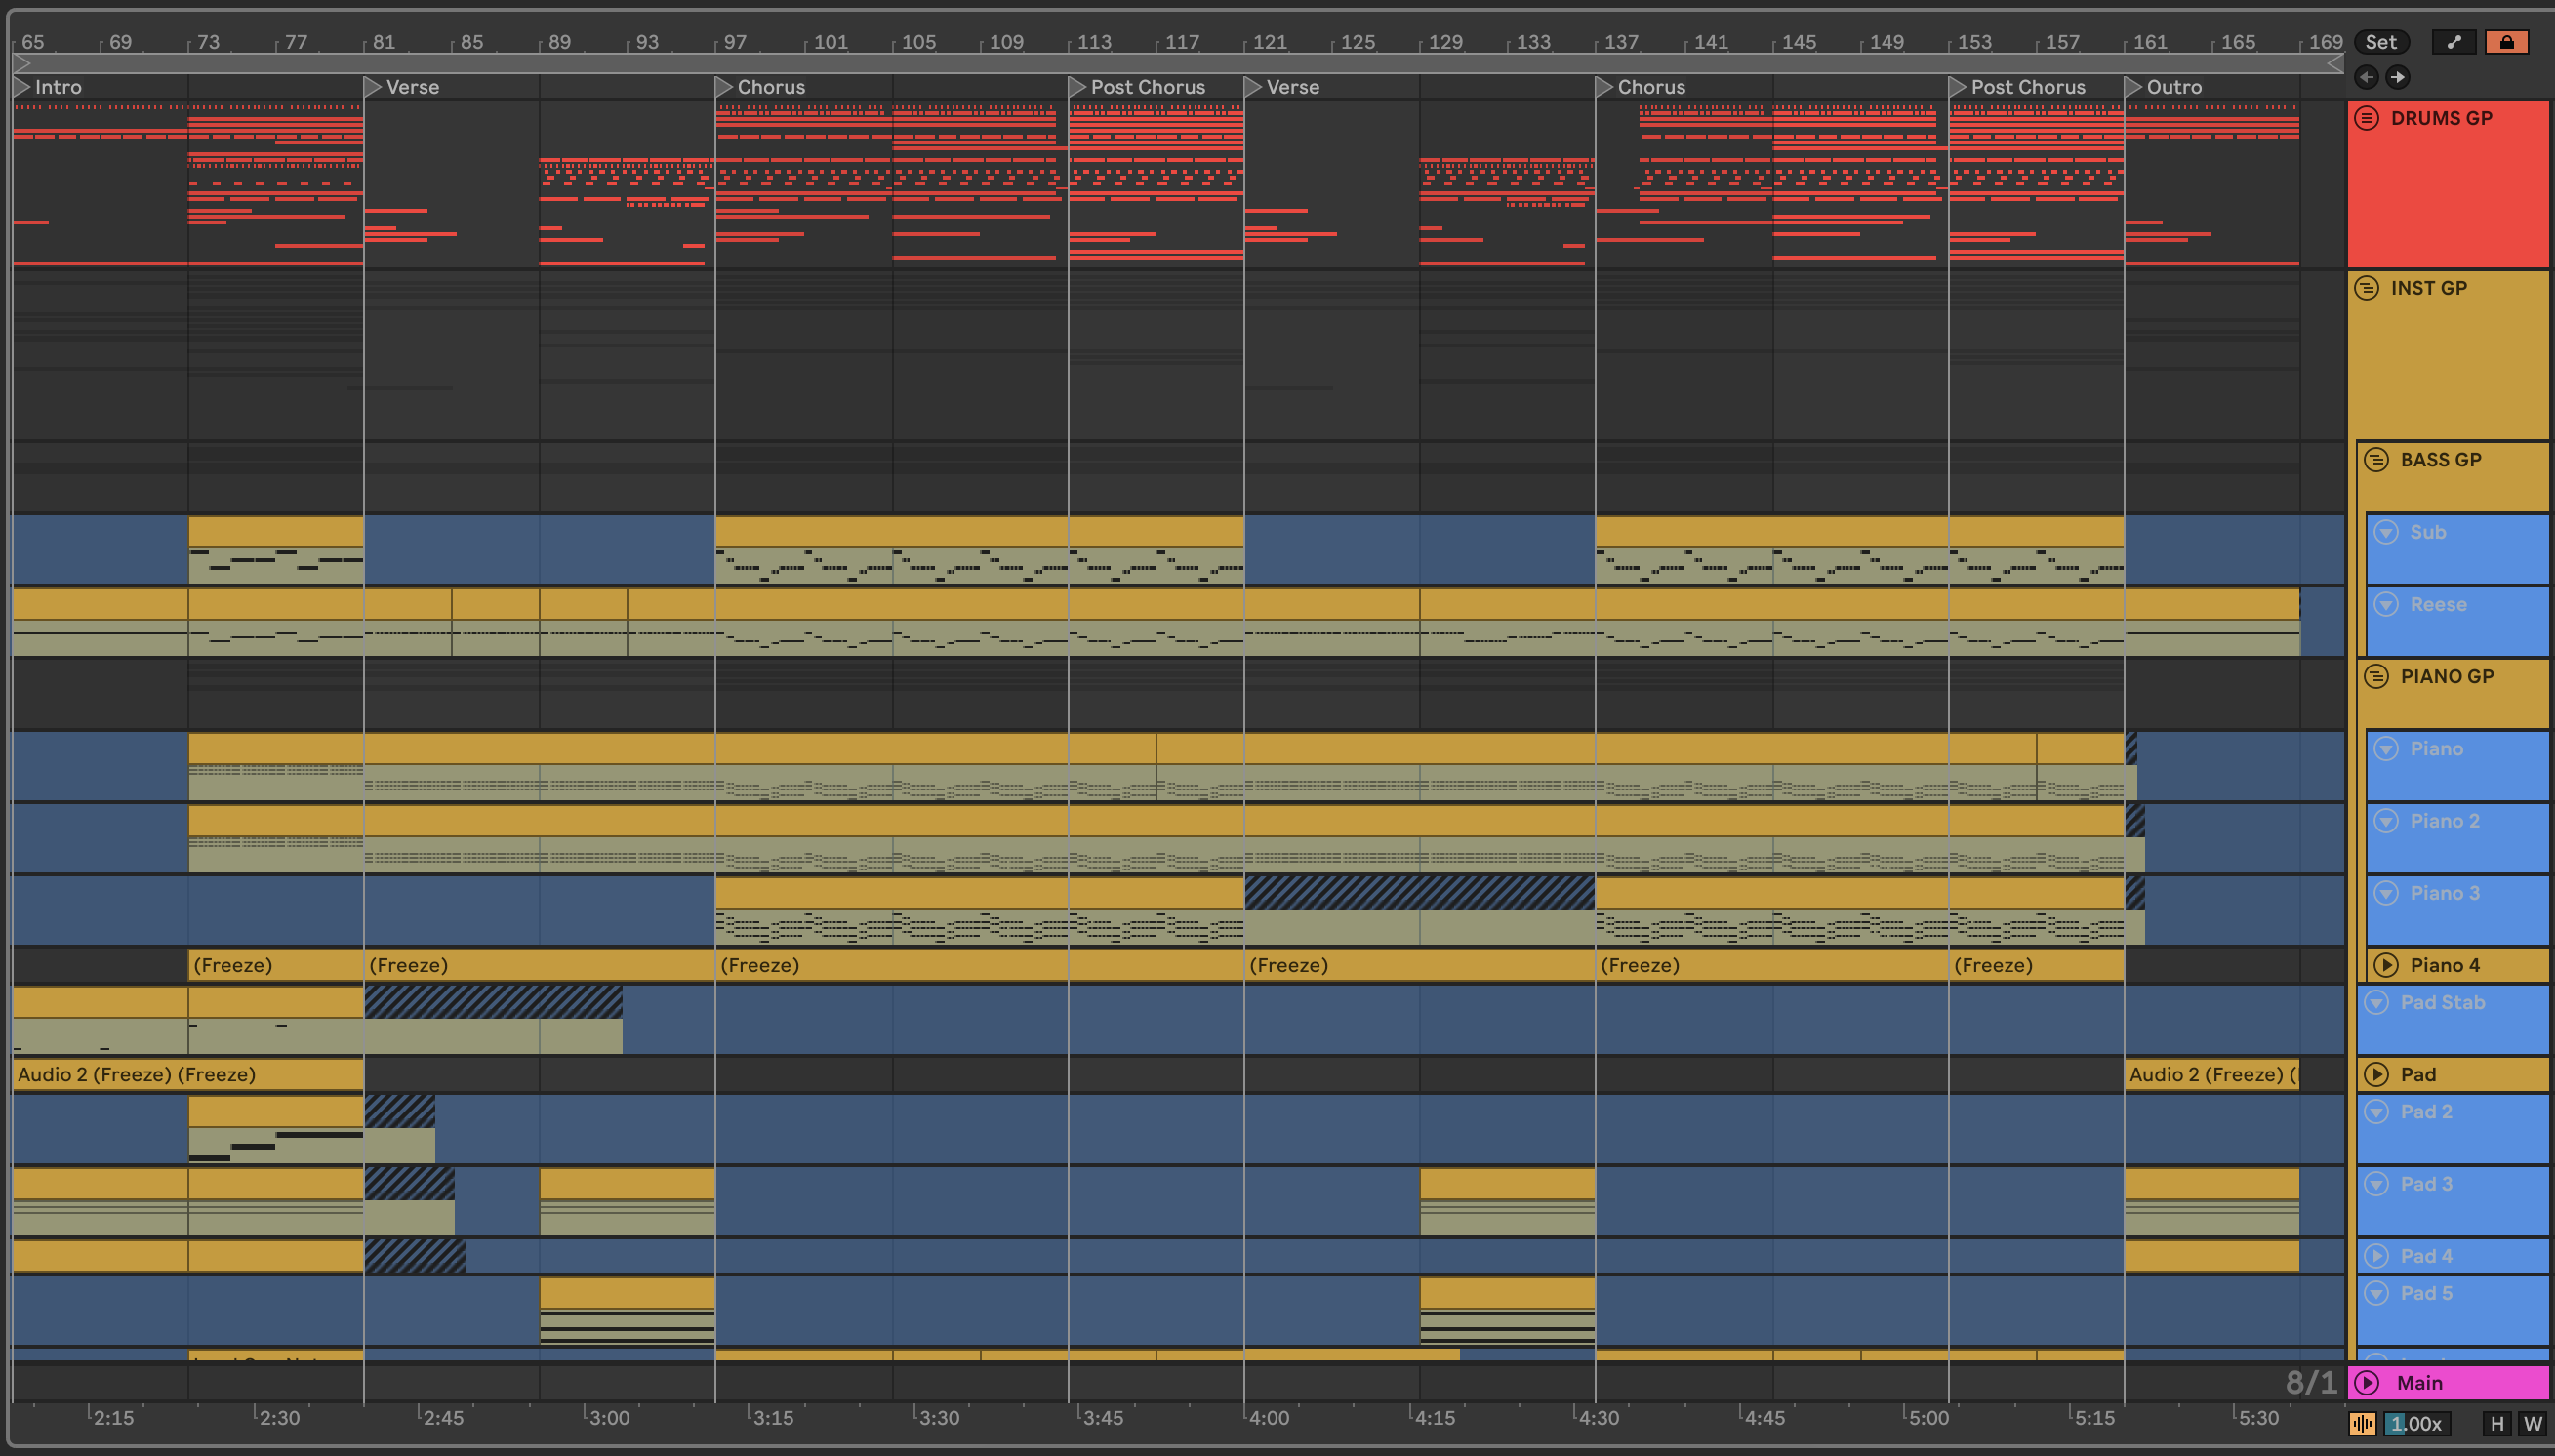This screenshot has width=2555, height=1456.
Task: Click the W optimize width button
Action: click(2532, 1424)
